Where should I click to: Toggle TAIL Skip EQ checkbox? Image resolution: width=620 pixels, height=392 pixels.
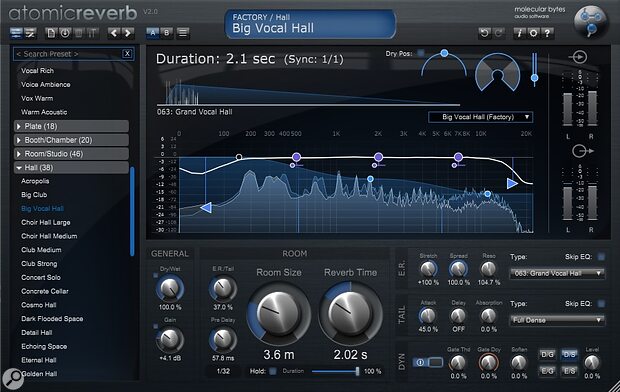click(601, 304)
